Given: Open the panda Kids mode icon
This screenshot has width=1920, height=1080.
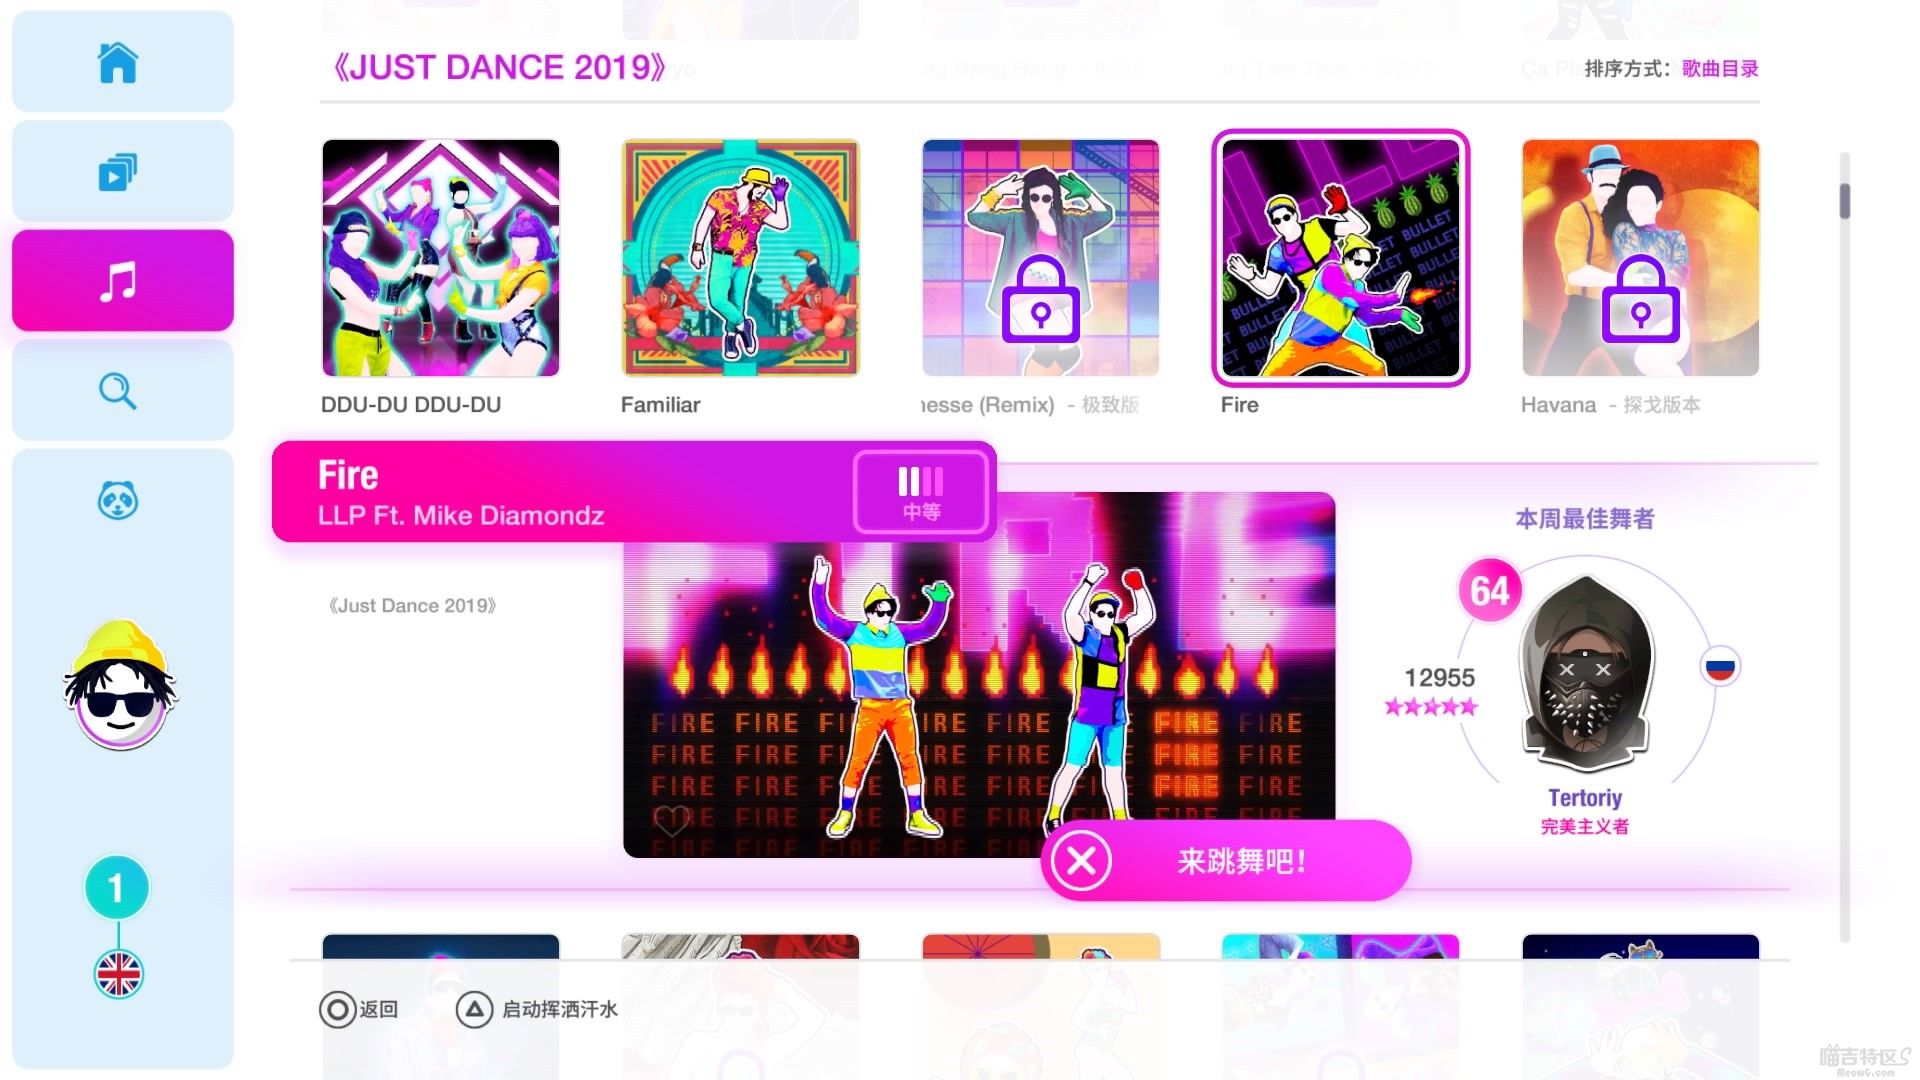Looking at the screenshot, I should pos(118,500).
